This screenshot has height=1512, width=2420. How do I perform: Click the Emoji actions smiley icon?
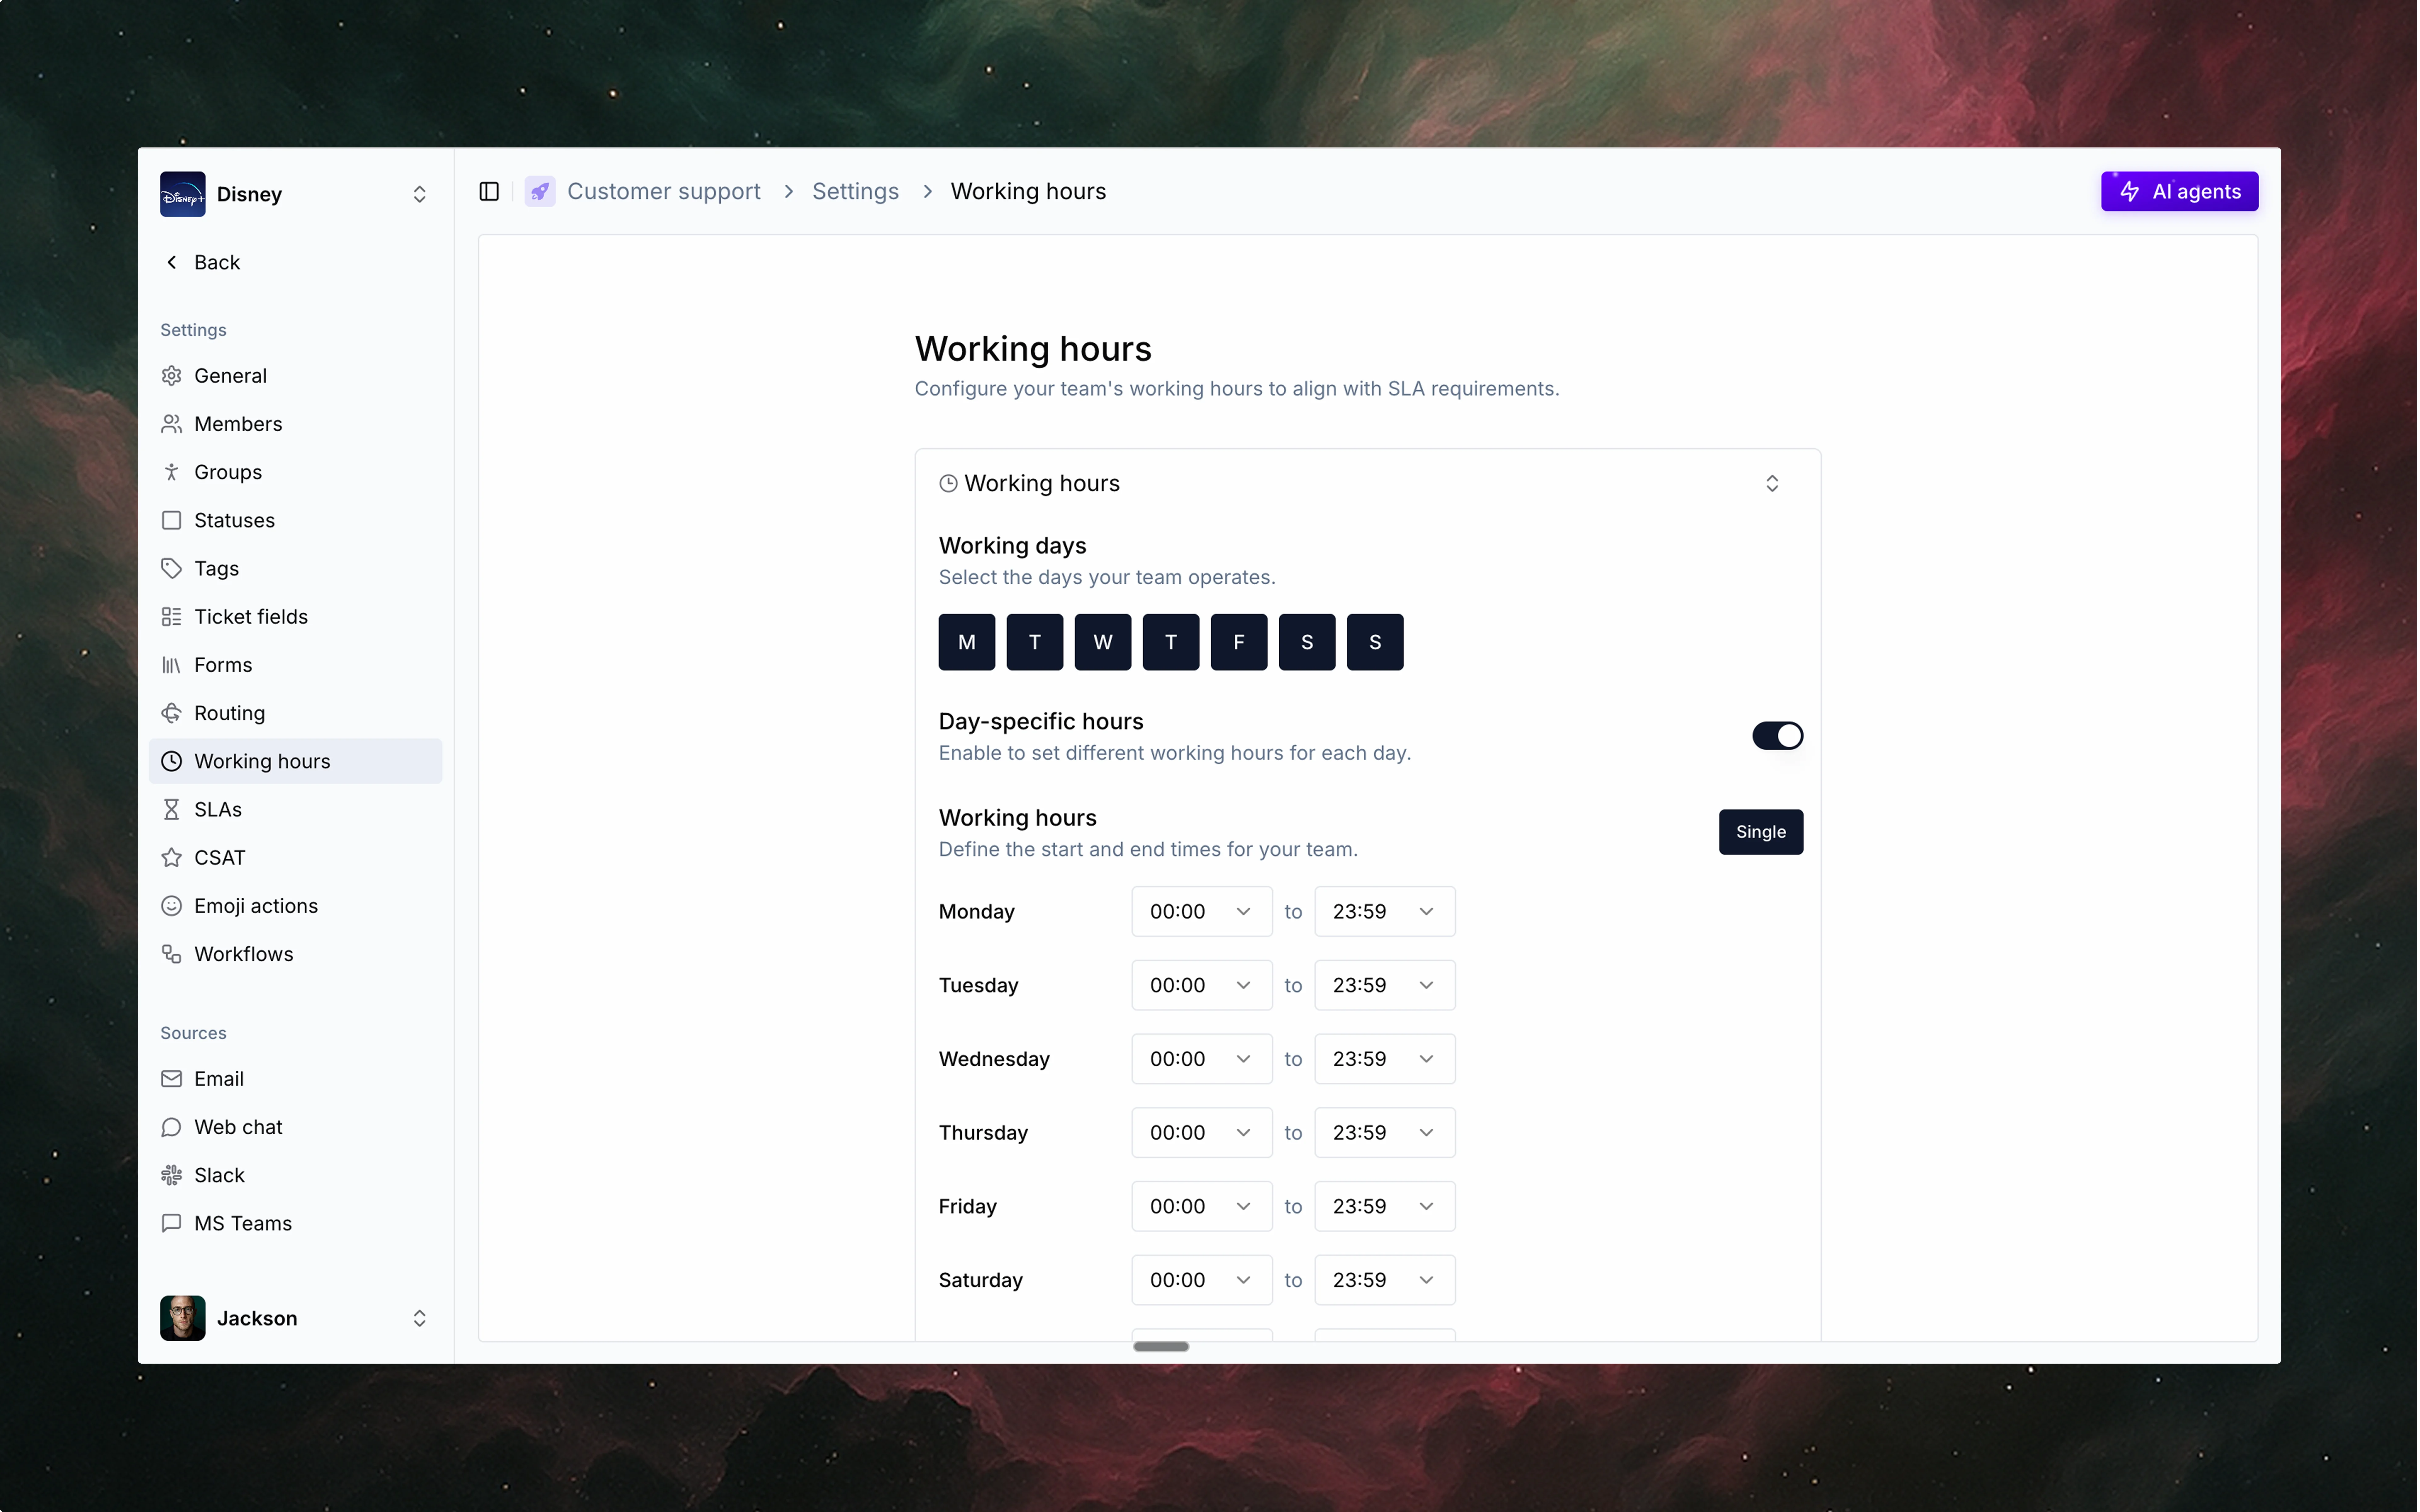[x=172, y=906]
